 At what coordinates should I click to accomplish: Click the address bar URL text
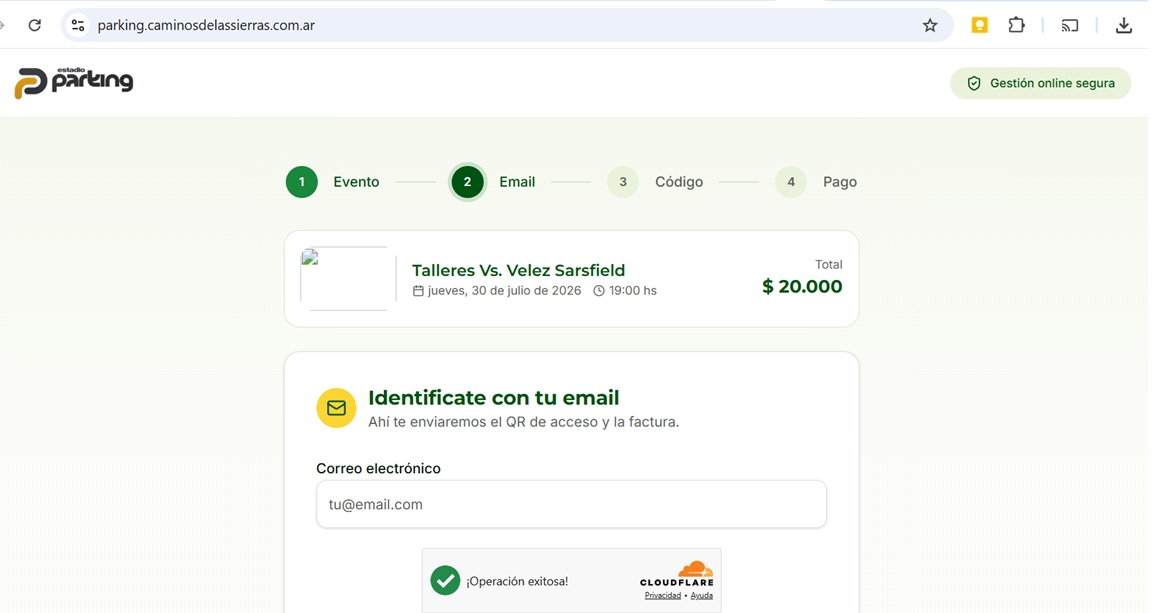pos(206,25)
